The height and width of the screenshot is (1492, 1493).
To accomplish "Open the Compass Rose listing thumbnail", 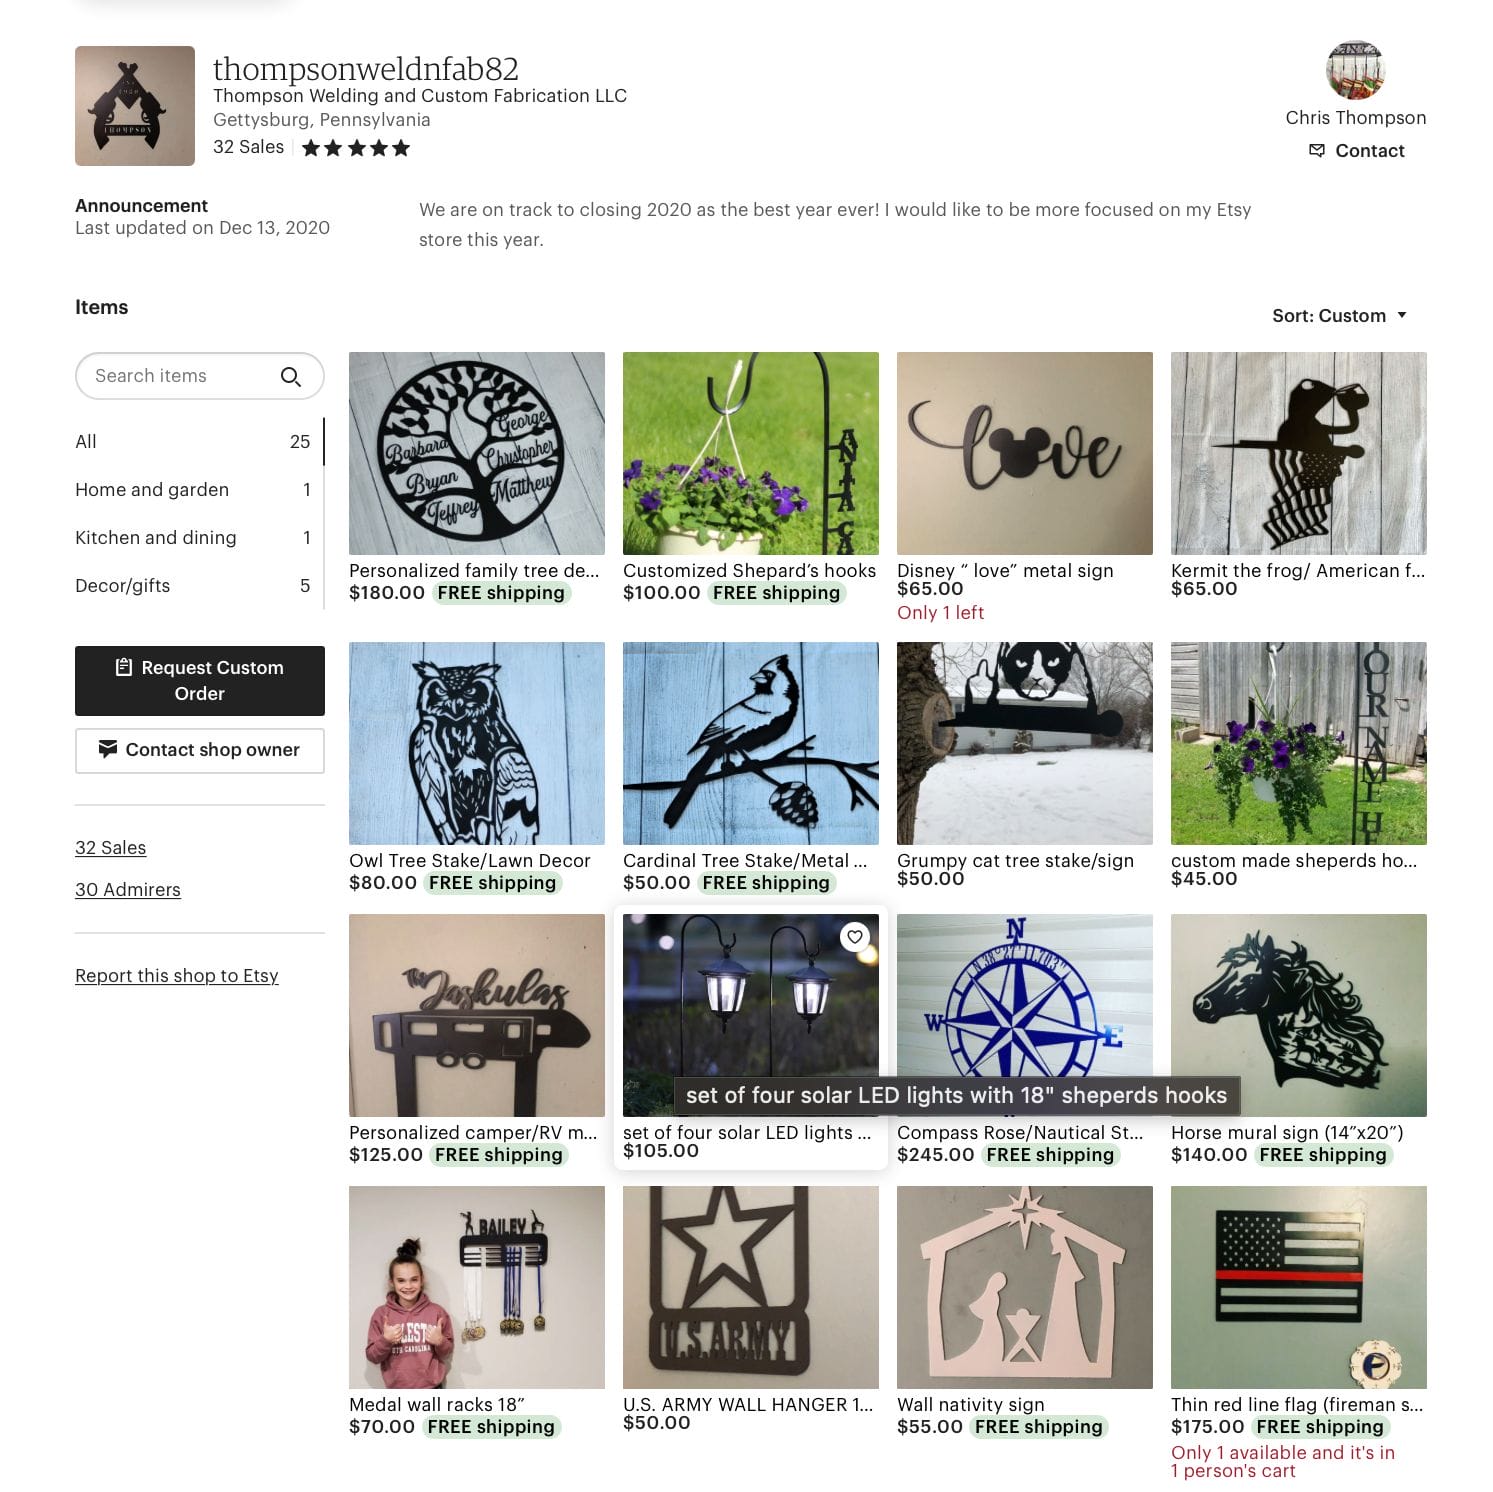I will pos(1025,1016).
